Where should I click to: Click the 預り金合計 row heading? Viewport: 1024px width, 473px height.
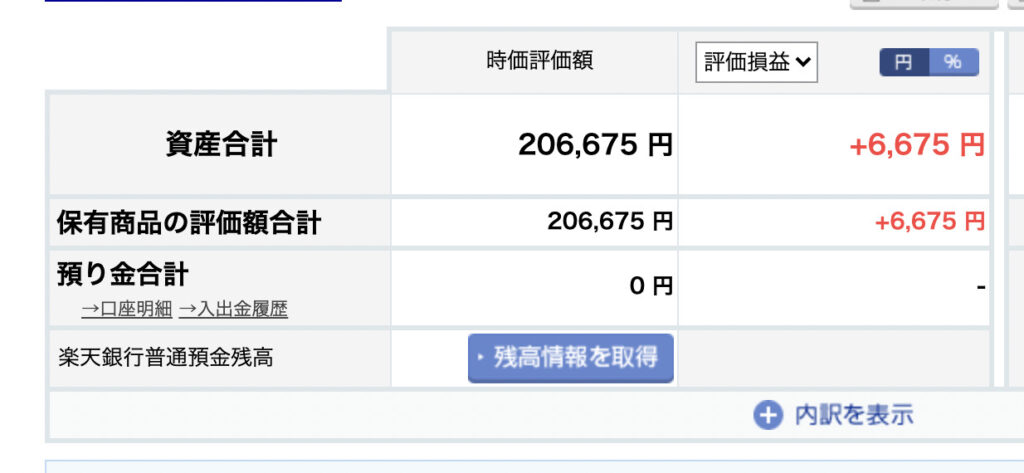123,274
